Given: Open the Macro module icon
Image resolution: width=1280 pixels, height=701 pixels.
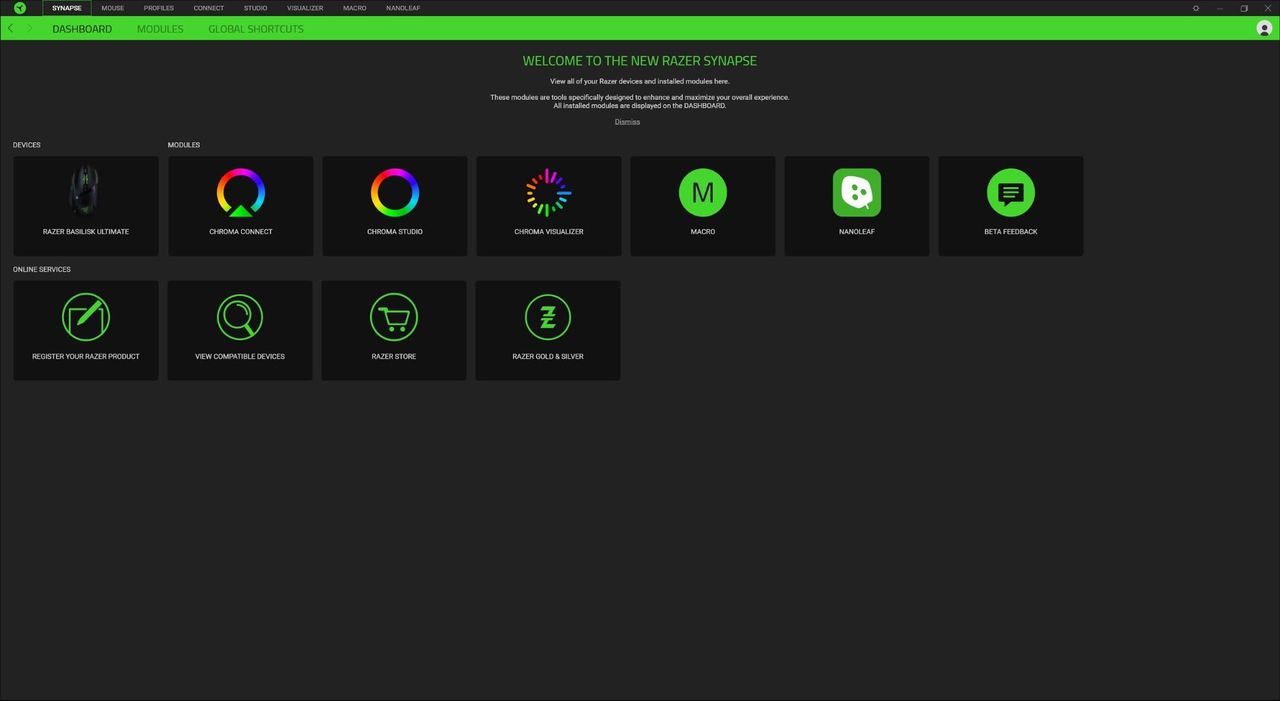Looking at the screenshot, I should click(703, 193).
